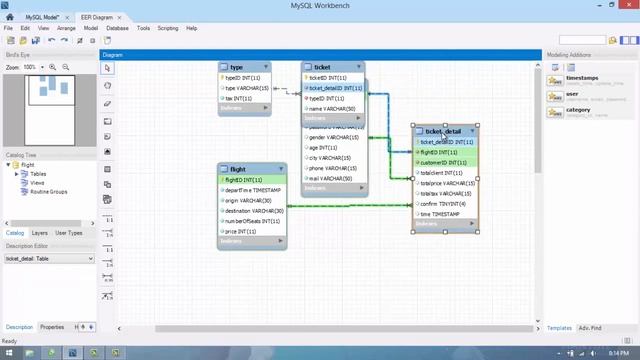Collapse the type table header arrow
The height and width of the screenshot is (360, 640).
[266, 67]
